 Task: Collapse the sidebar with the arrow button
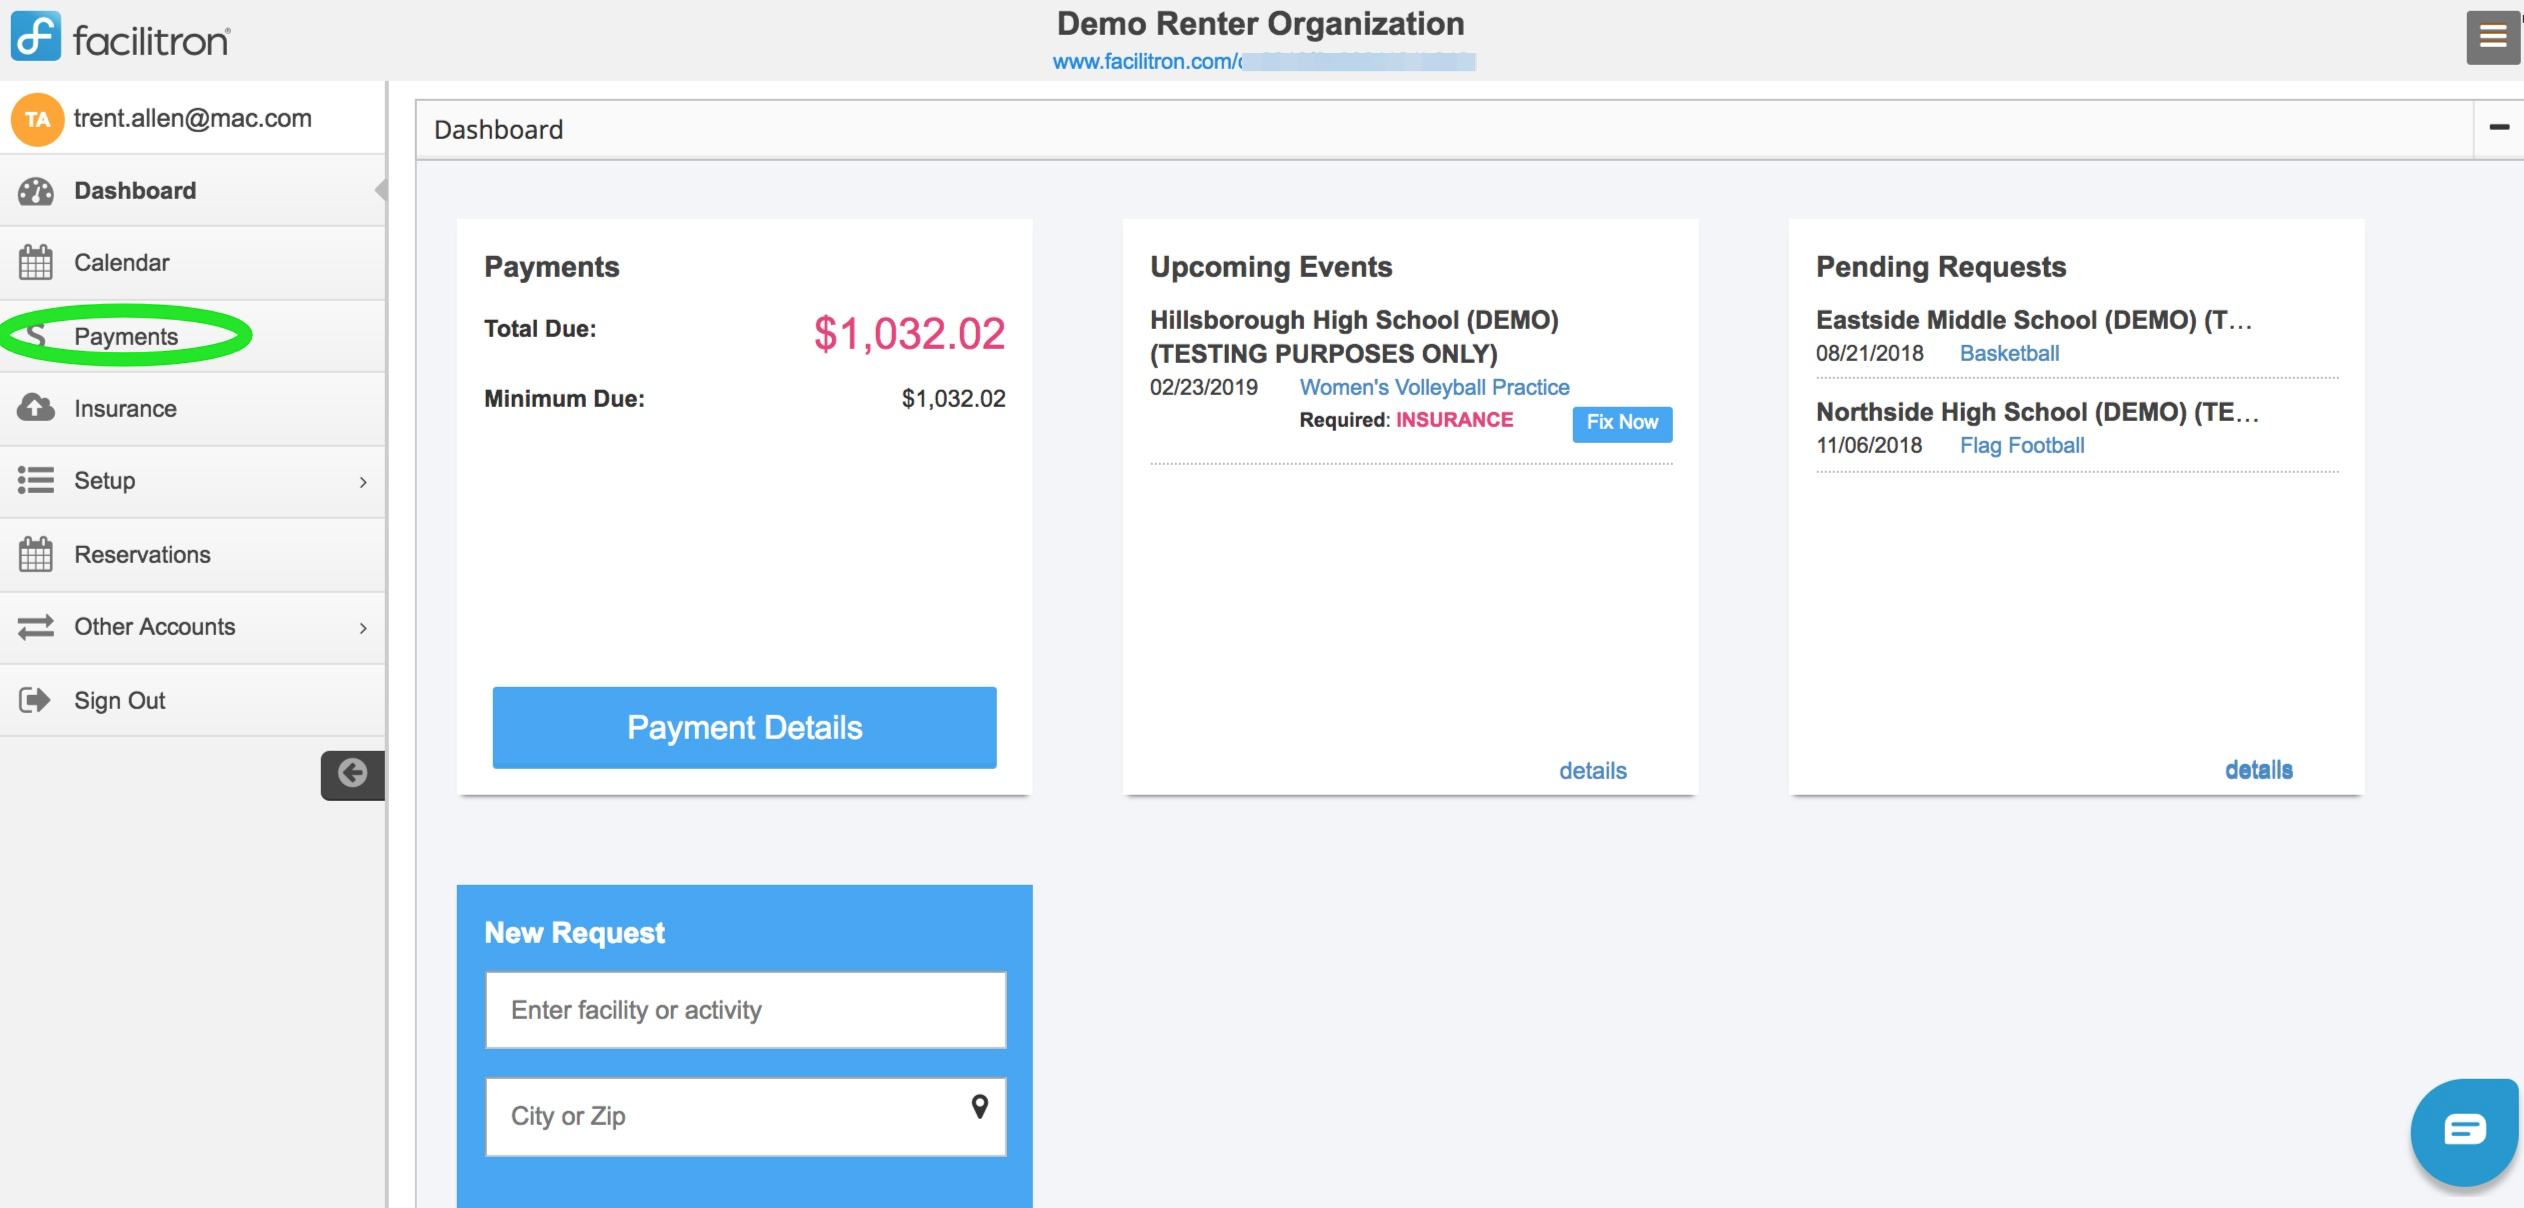click(x=352, y=772)
